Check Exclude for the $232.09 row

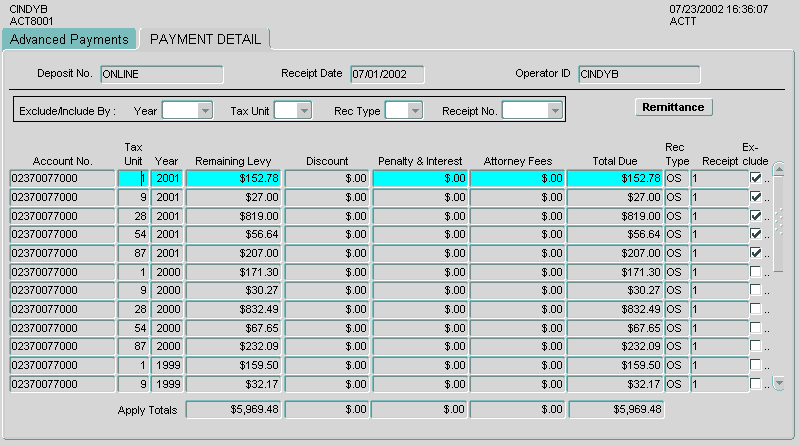point(756,346)
